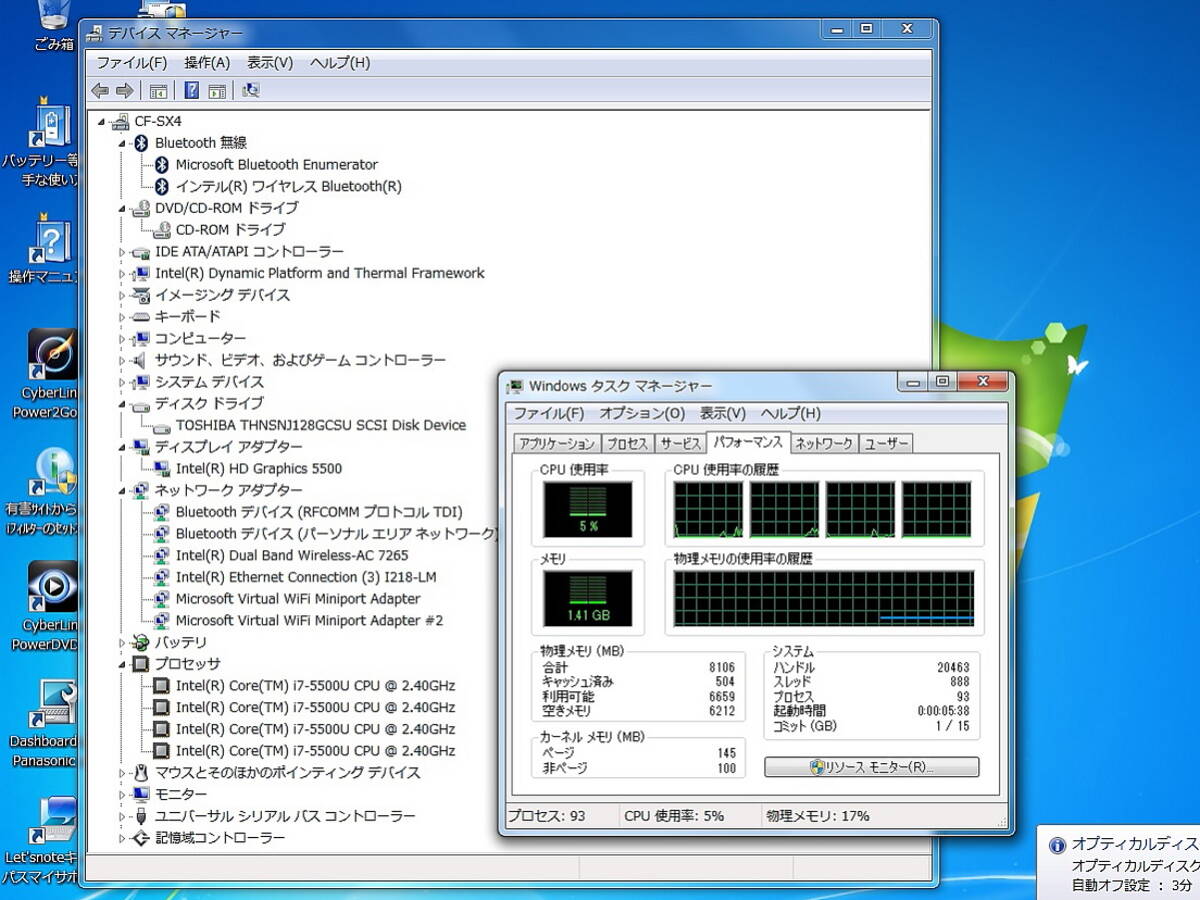Collapse the プロセッサ (Processor) category
This screenshot has height=900, width=1200.
pos(123,664)
